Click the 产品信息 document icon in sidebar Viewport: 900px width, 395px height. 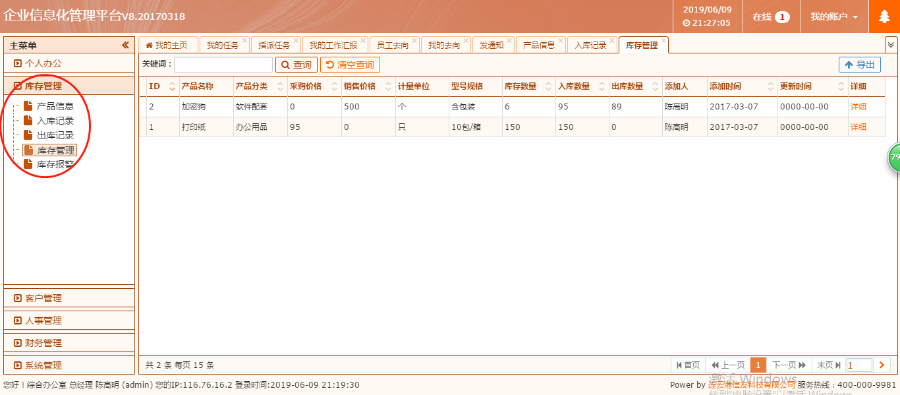point(28,106)
